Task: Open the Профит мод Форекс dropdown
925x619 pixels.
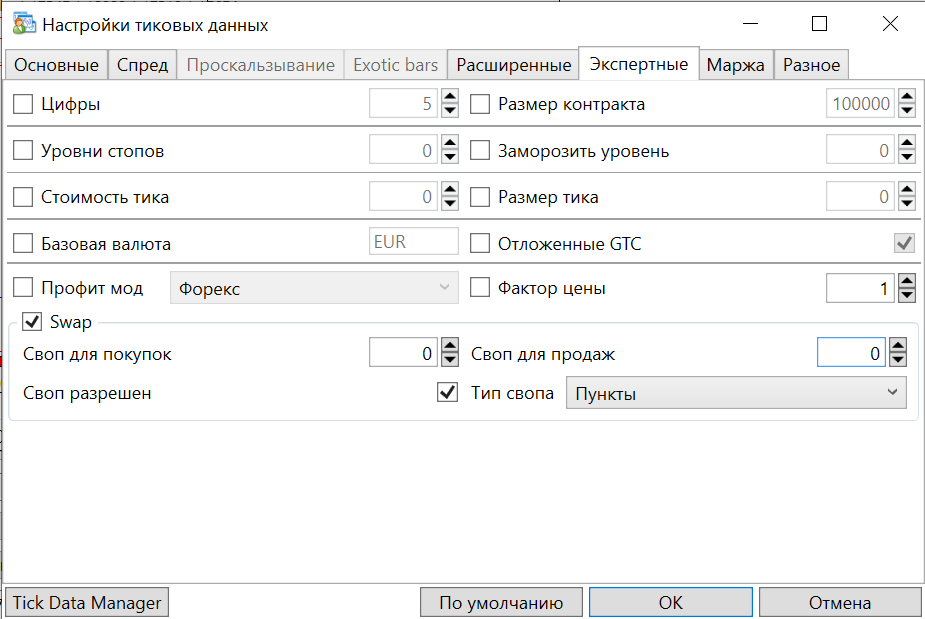Action: (314, 288)
